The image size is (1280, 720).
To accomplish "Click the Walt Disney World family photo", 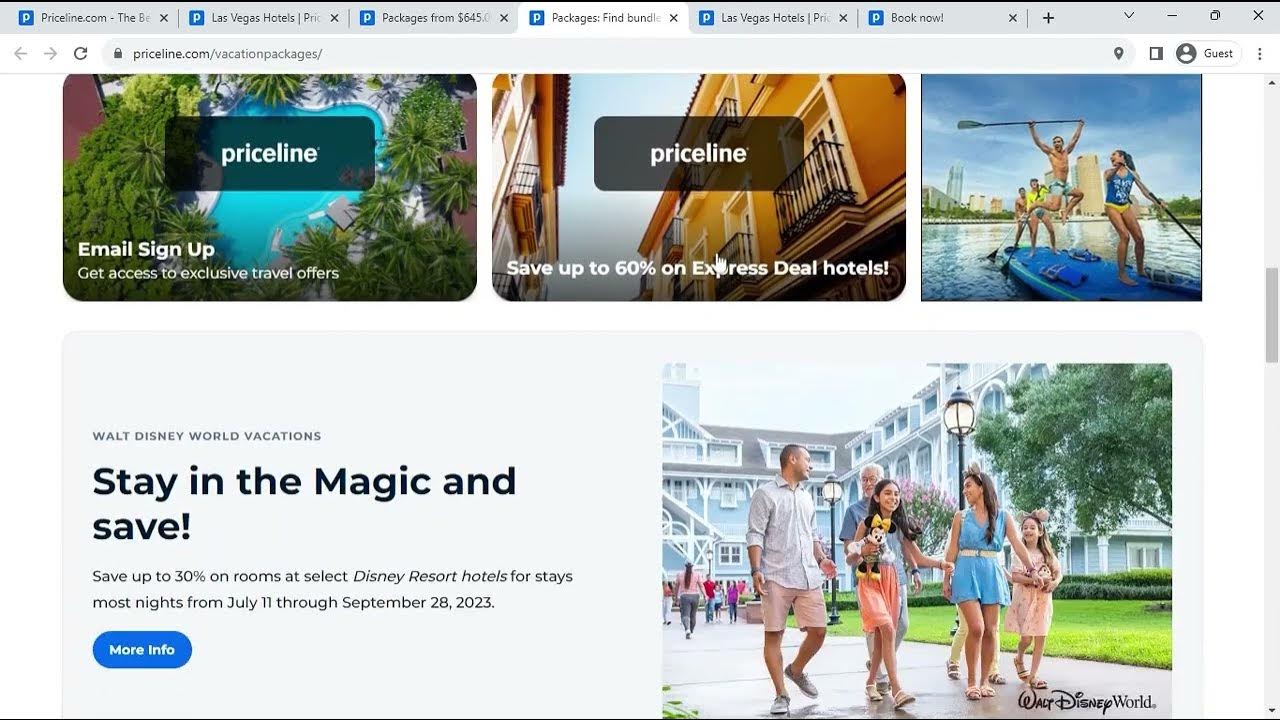I will tap(917, 540).
